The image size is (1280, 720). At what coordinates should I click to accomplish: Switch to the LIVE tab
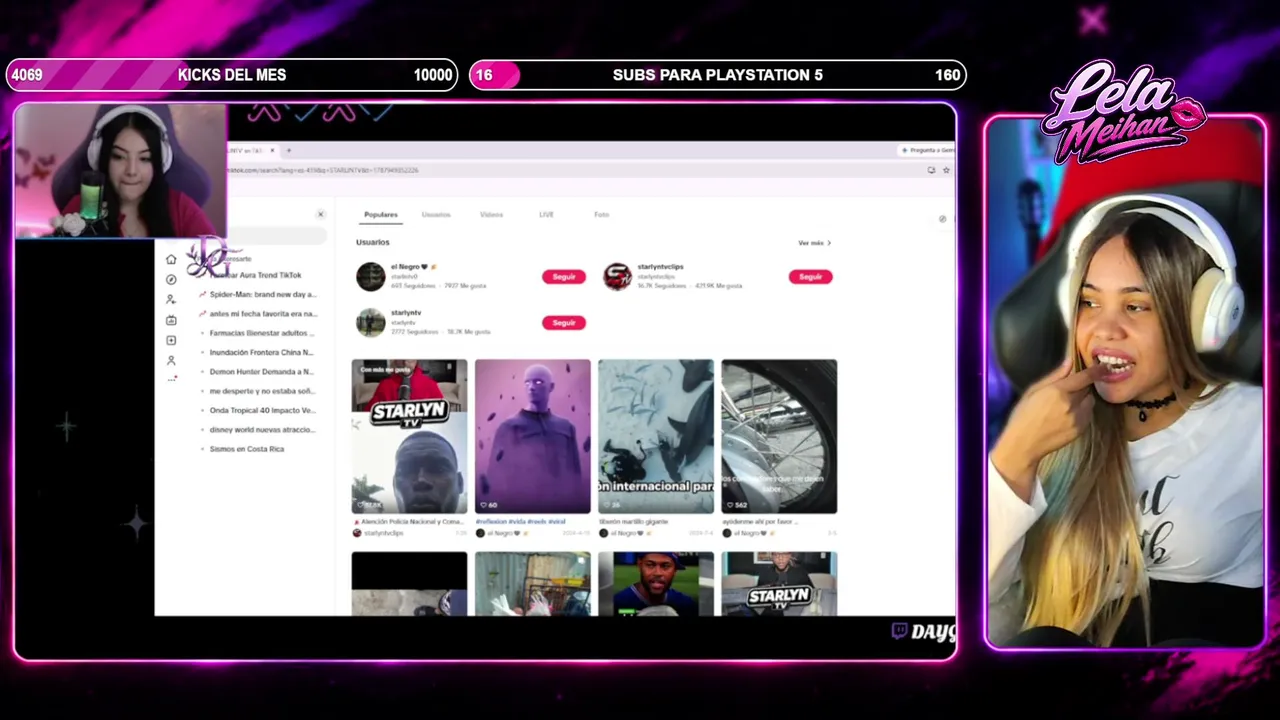[546, 215]
